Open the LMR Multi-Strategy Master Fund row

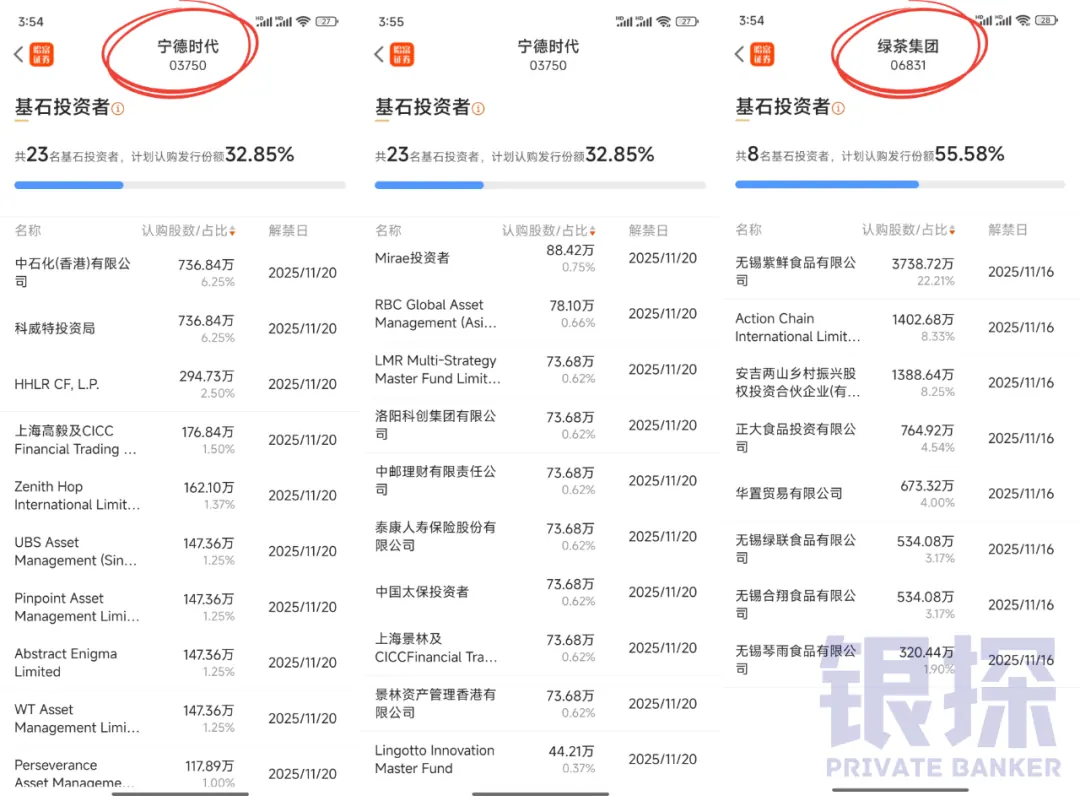tap(540, 370)
